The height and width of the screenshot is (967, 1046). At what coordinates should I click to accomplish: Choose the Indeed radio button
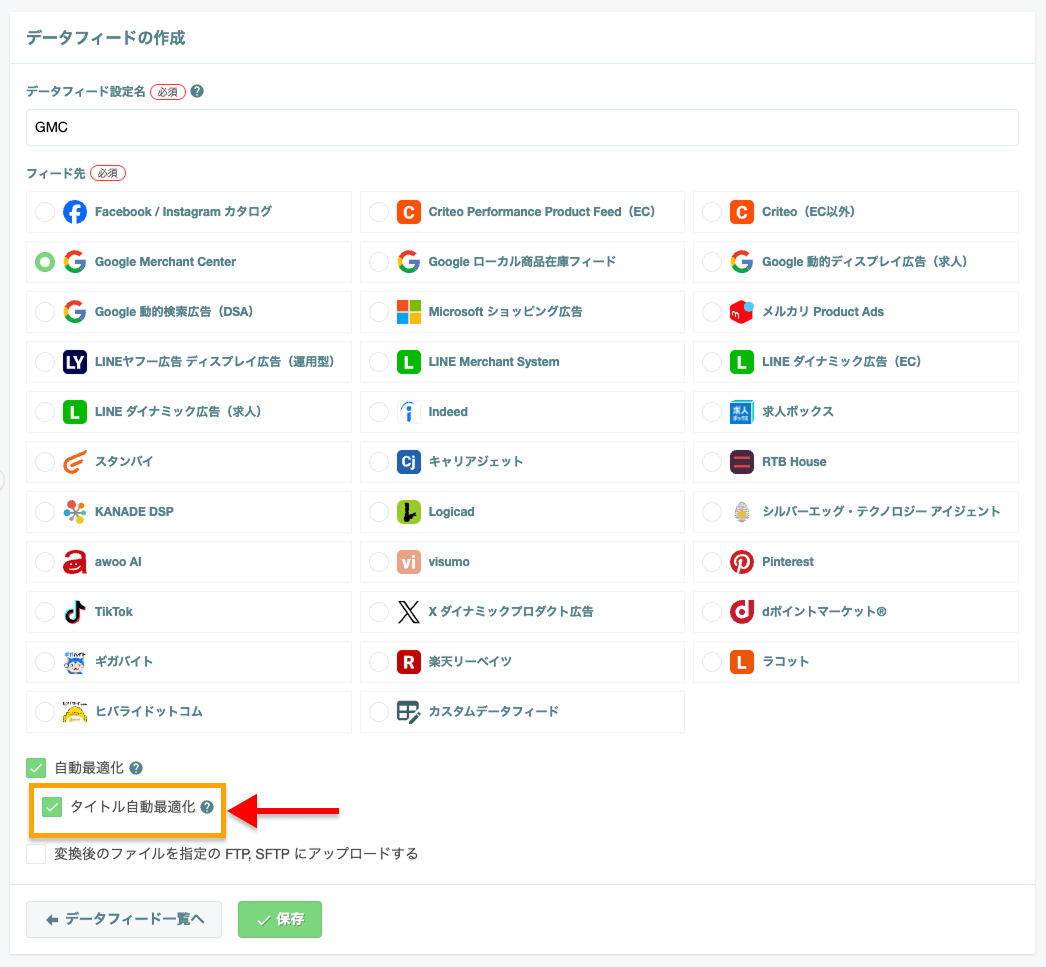pos(378,411)
